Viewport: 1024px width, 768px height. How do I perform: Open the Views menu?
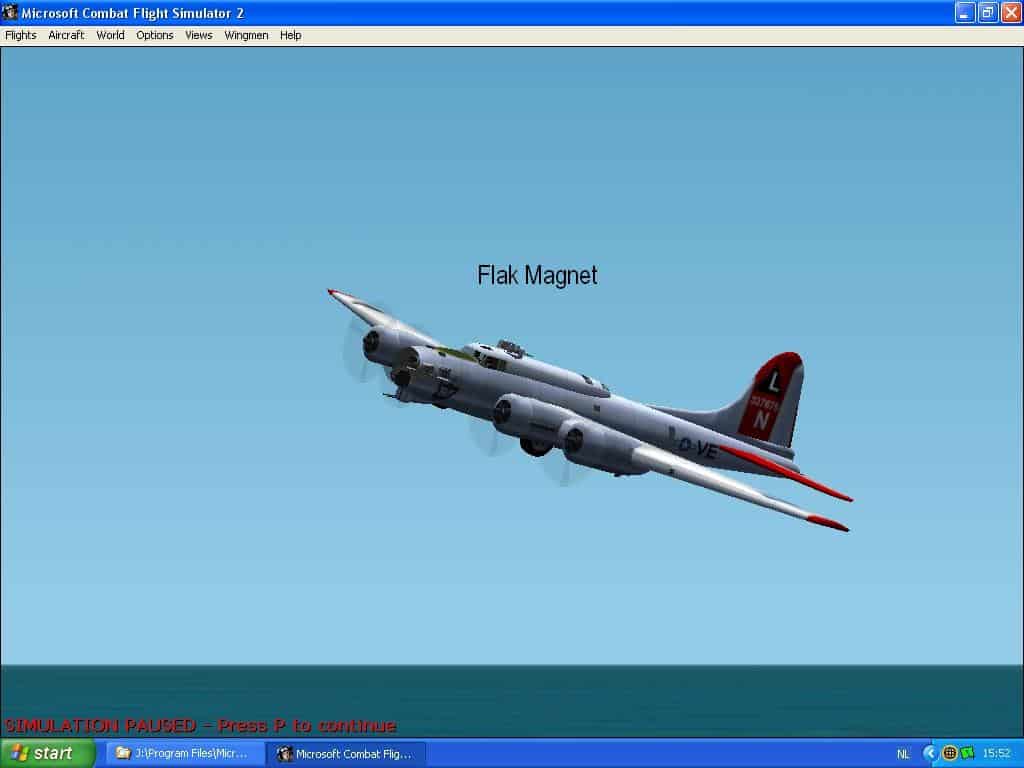199,35
